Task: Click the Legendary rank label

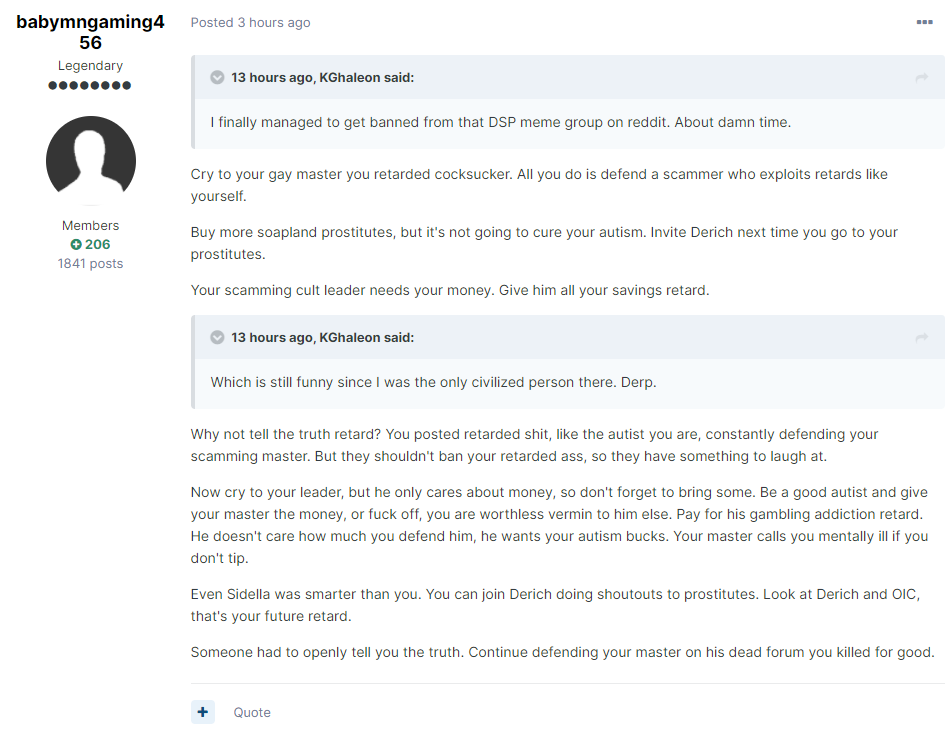Action: (90, 65)
